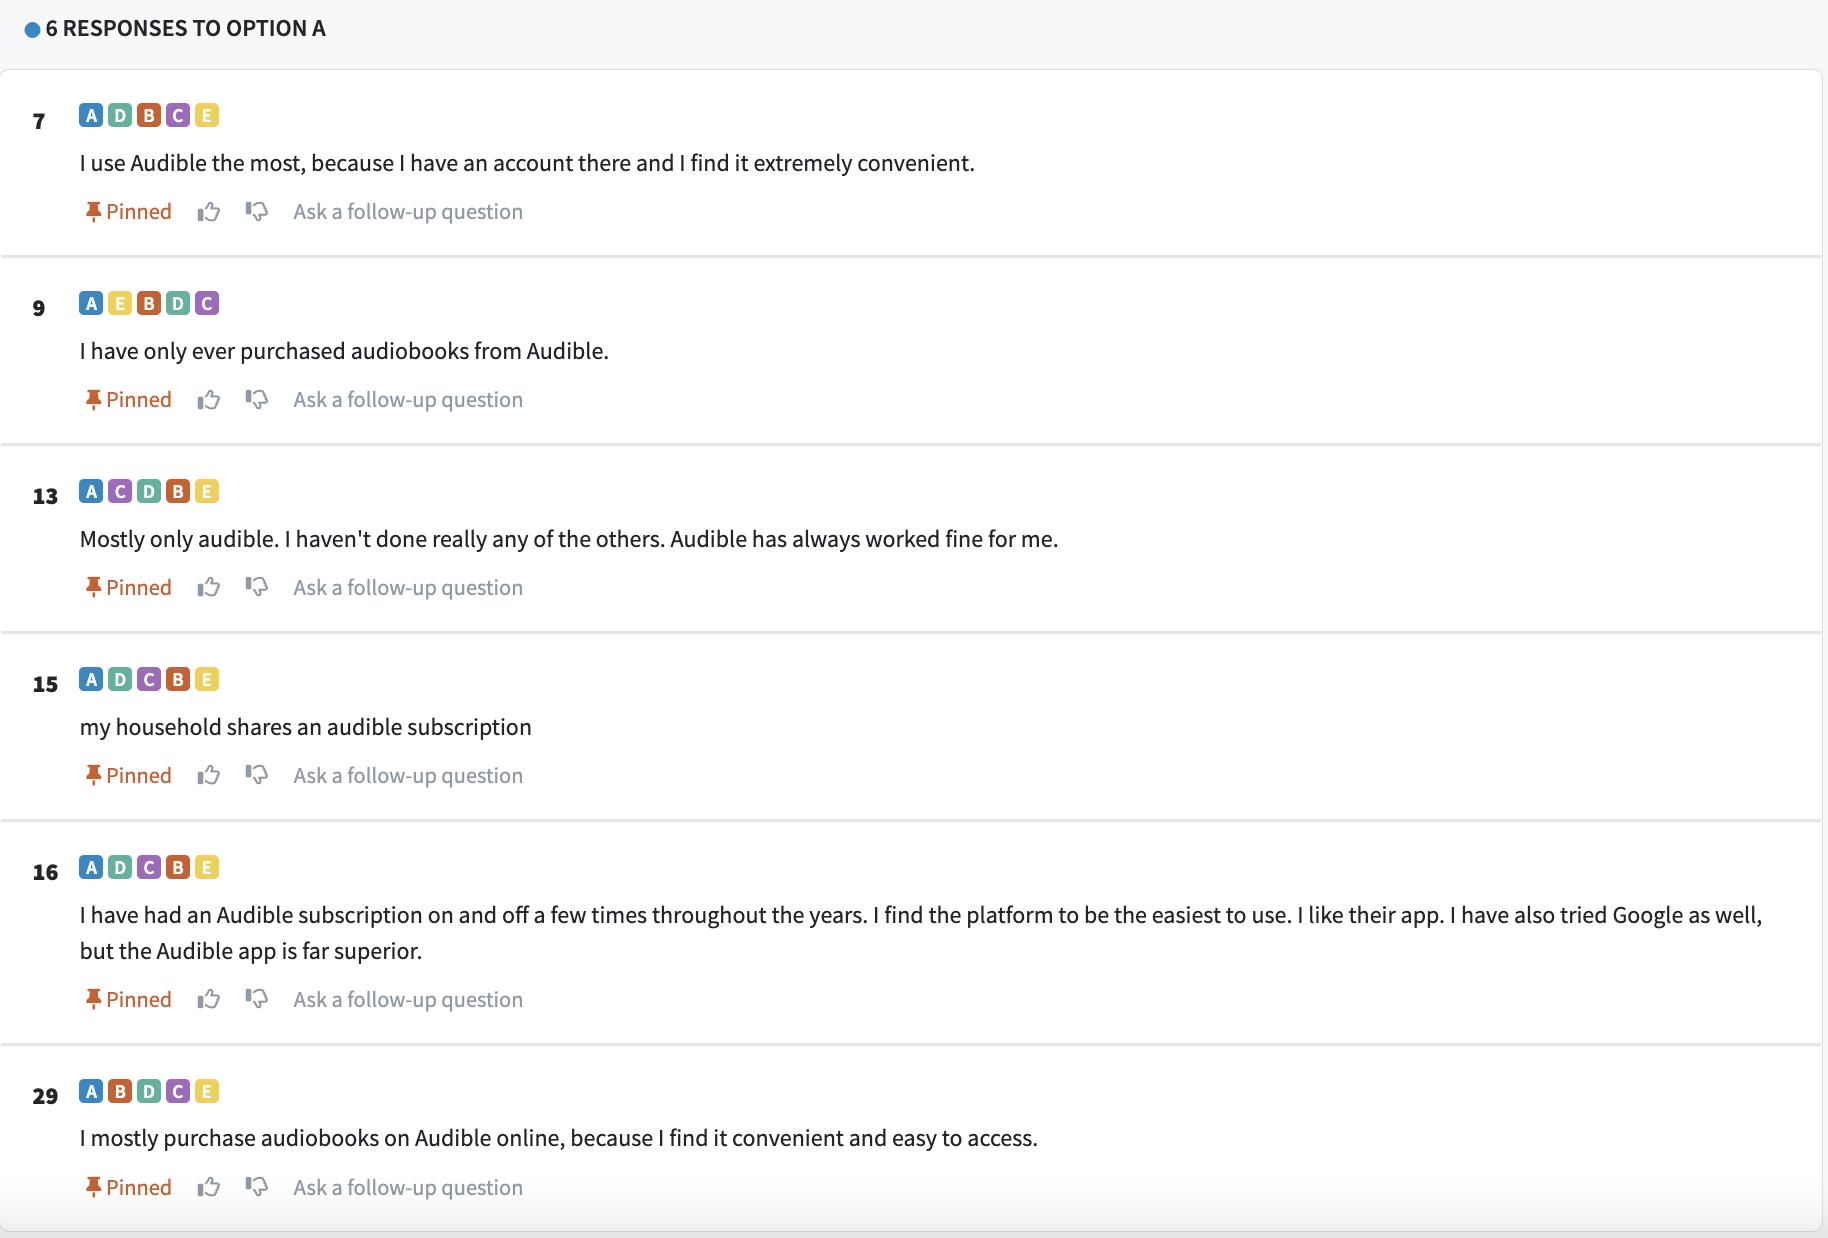Toggle Pinned on response 16
This screenshot has height=1238, width=1828.
point(128,1000)
